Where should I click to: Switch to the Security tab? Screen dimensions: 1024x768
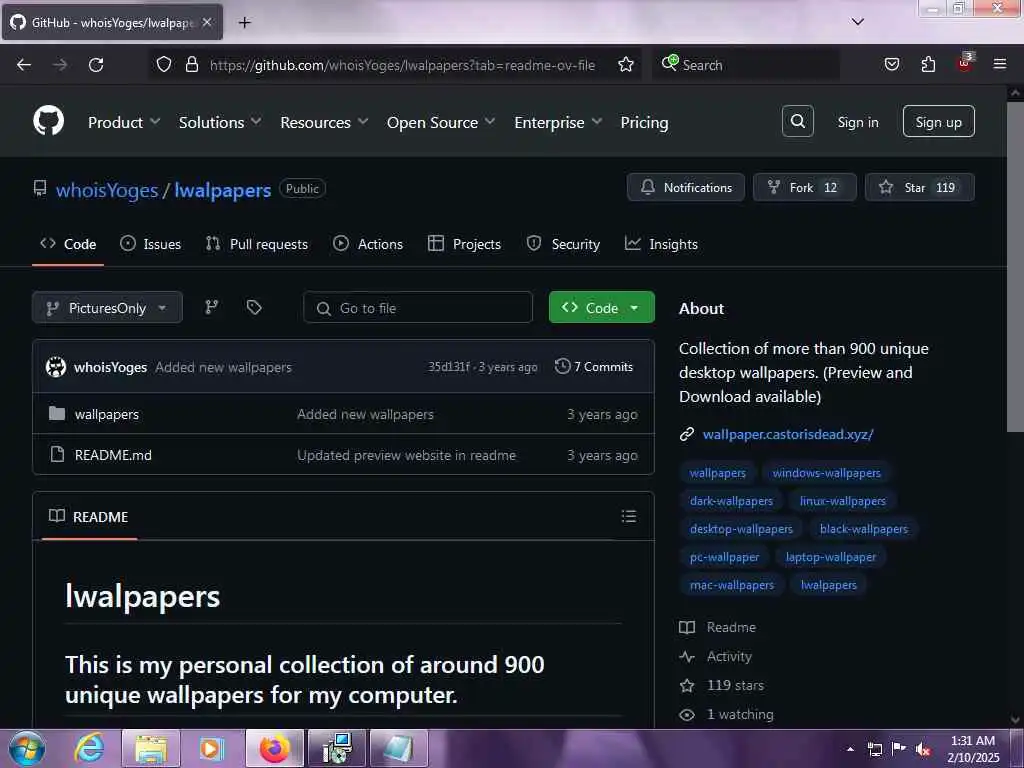563,244
